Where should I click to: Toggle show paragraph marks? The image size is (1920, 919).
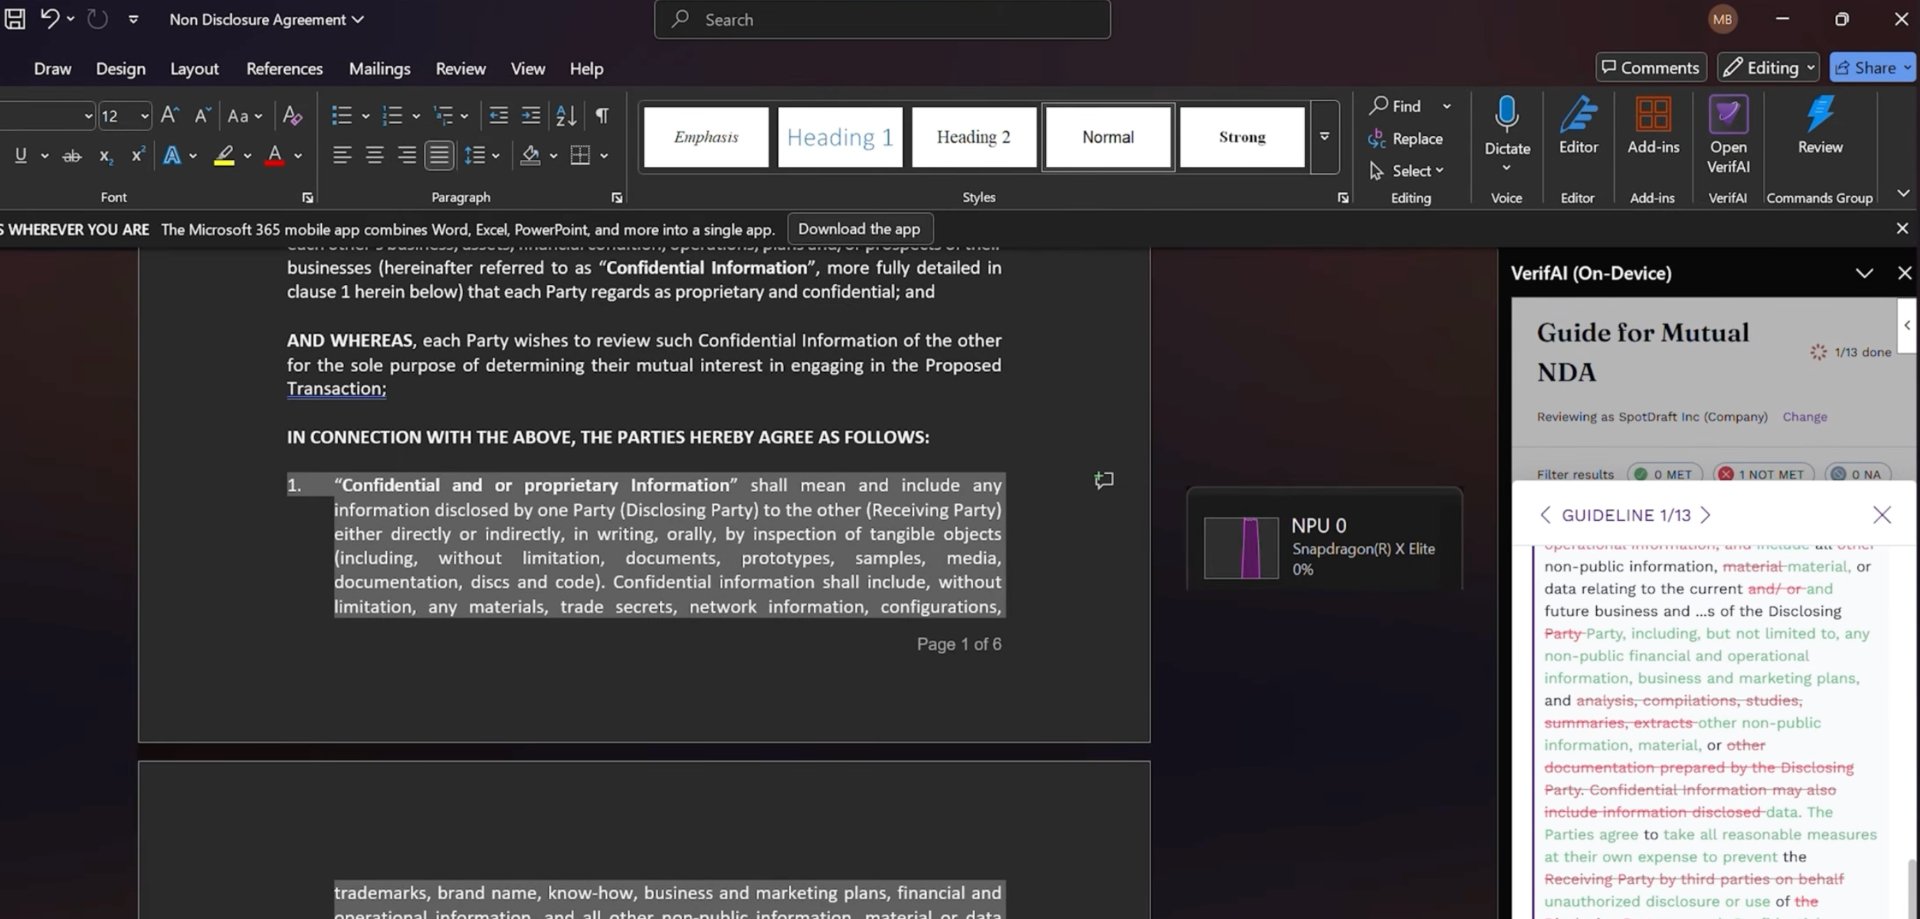602,116
